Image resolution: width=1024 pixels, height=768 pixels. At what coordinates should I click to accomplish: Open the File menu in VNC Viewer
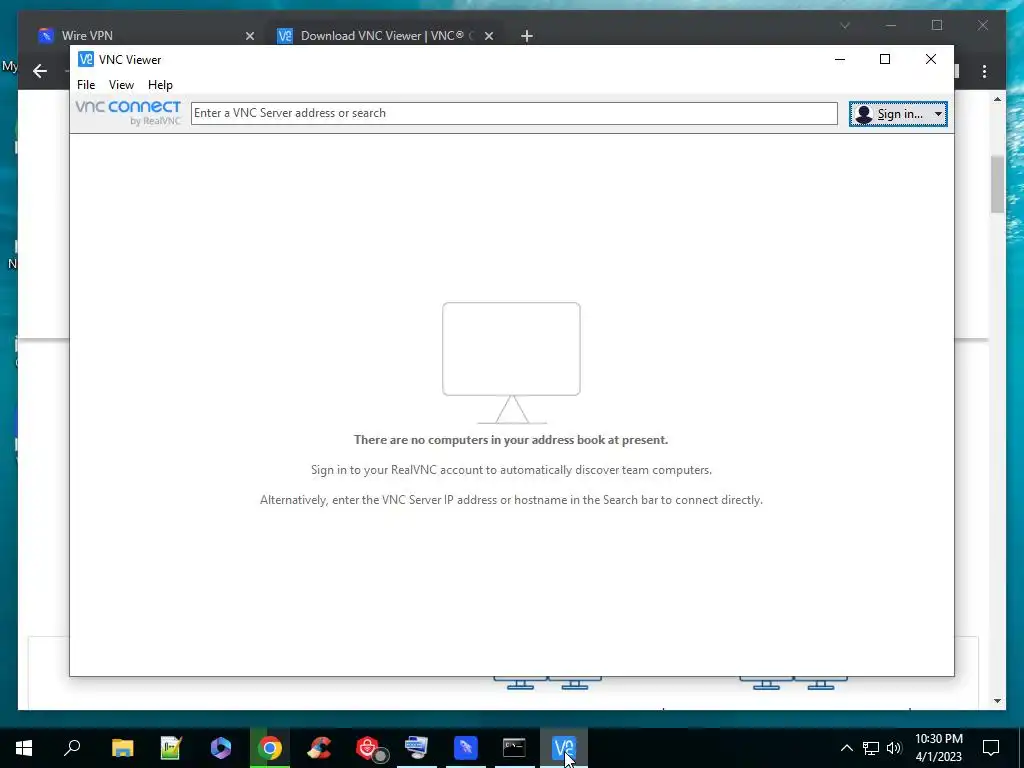click(86, 85)
